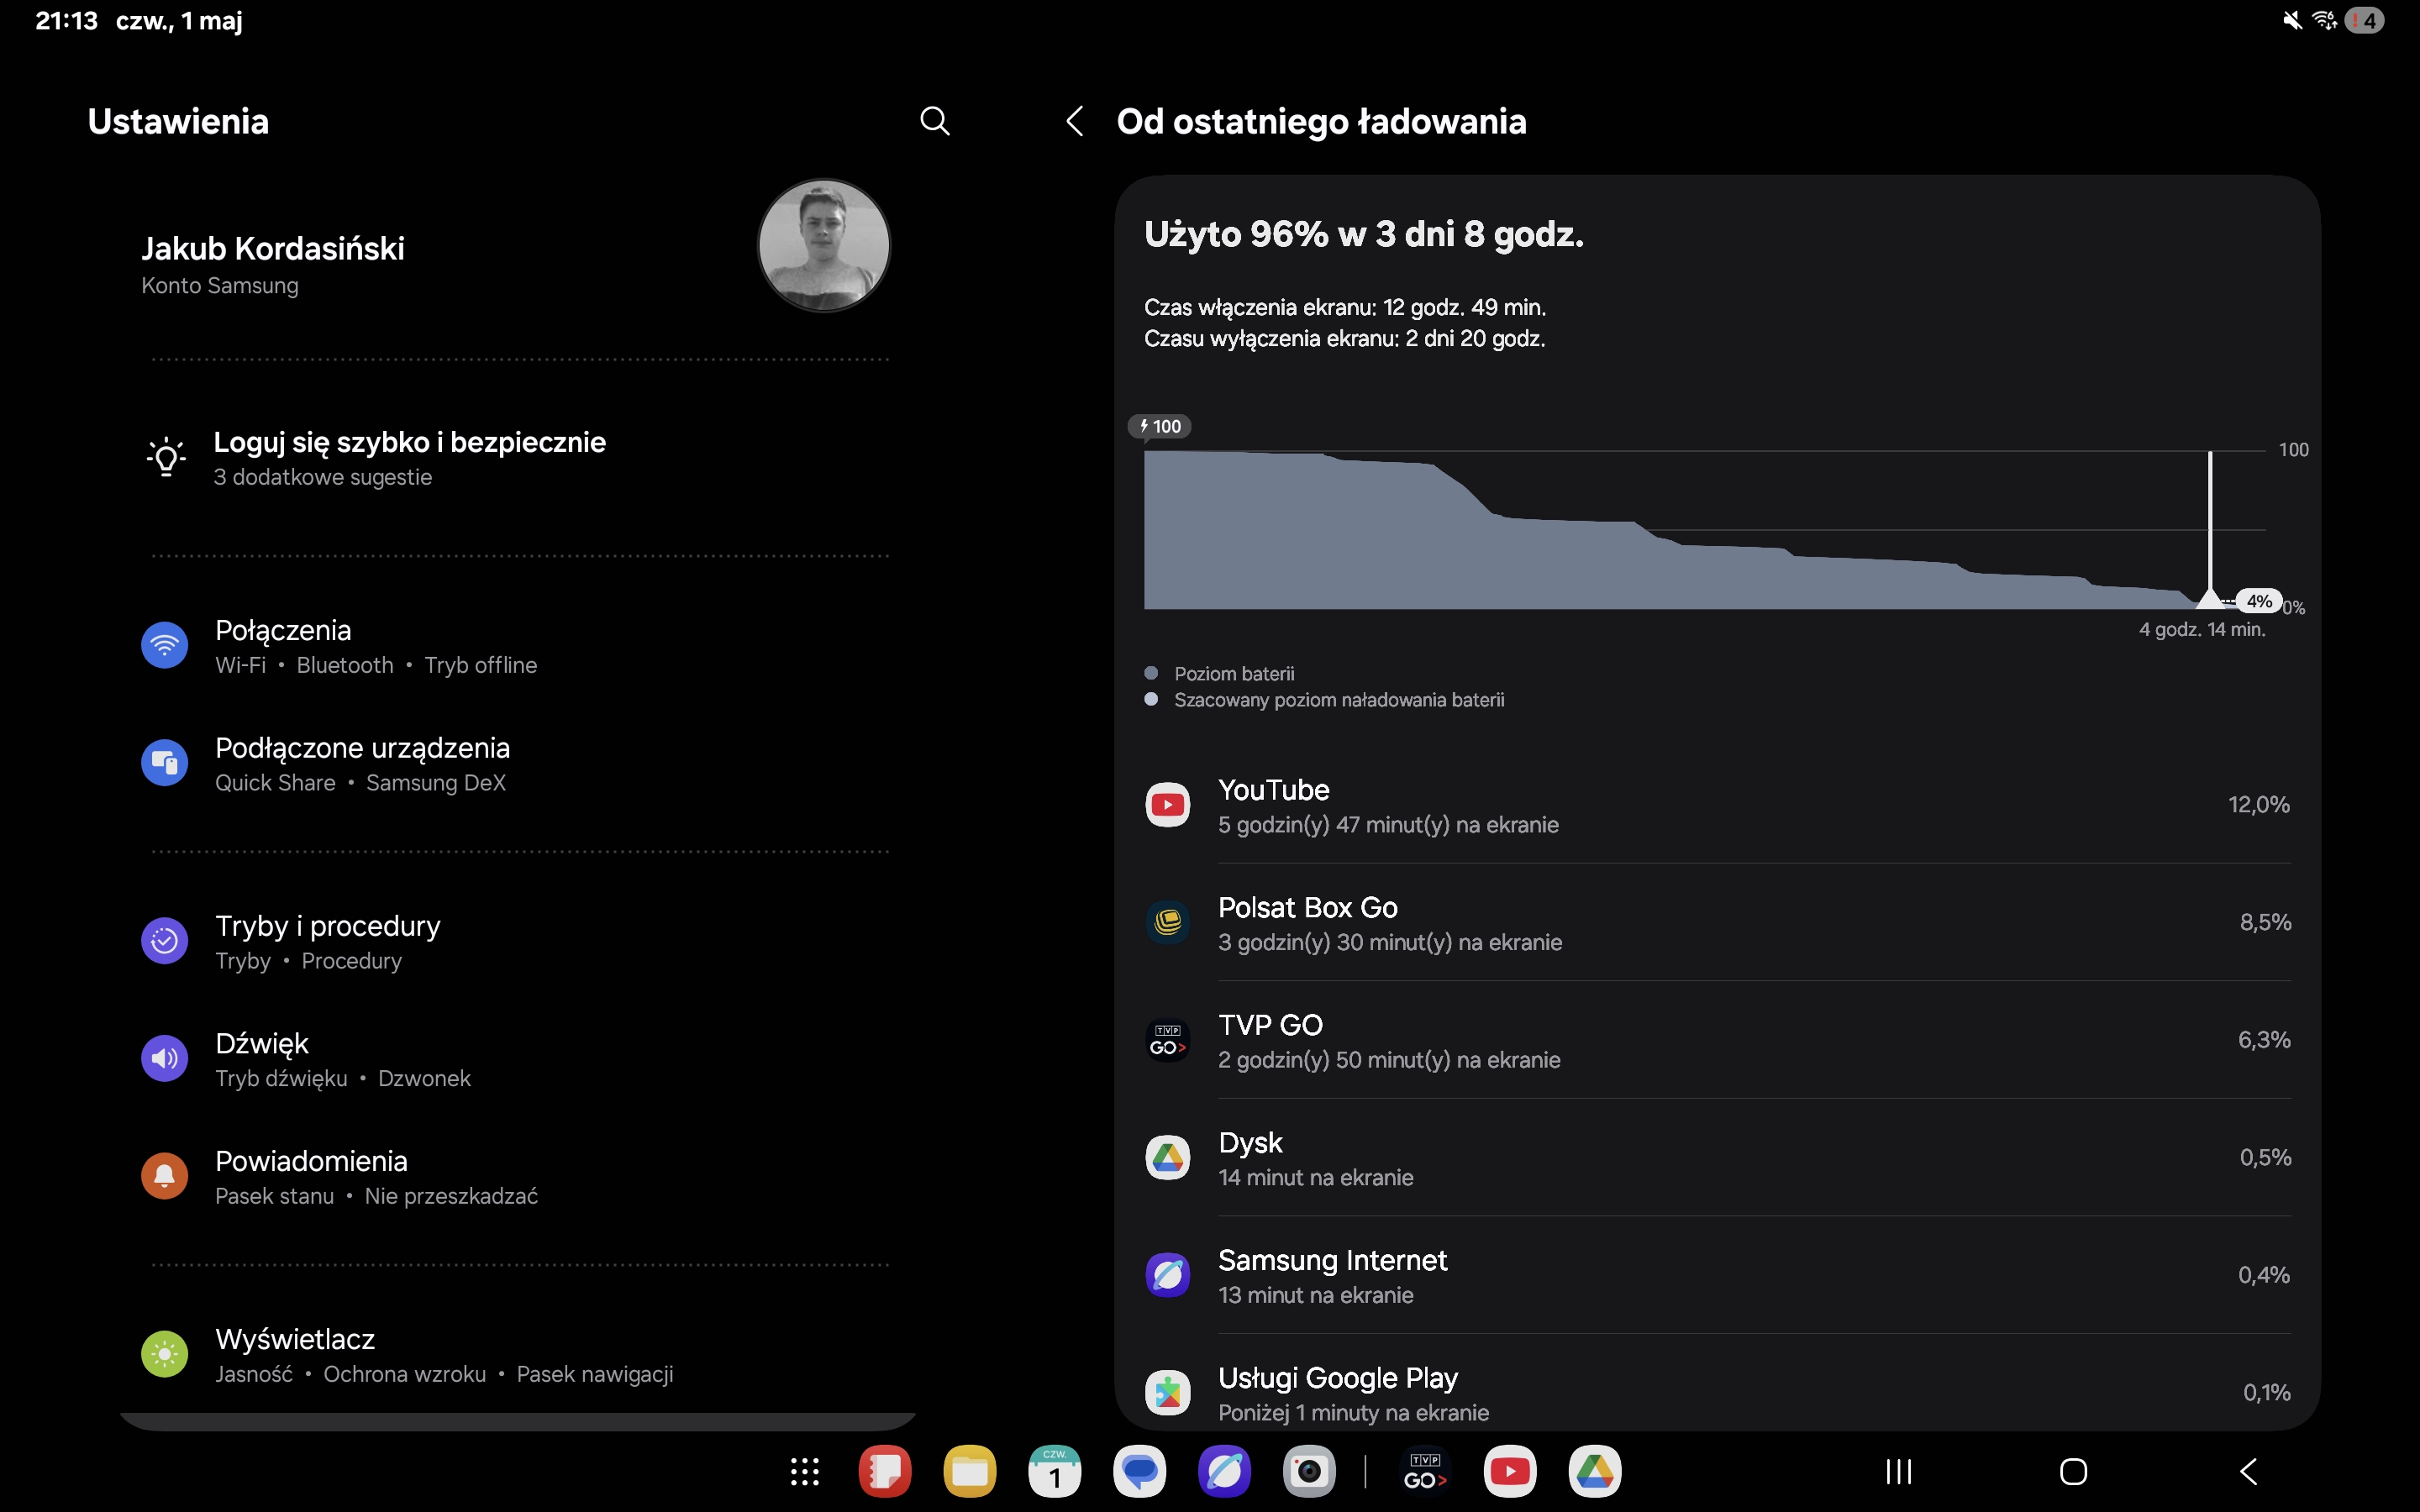Open Podłączone urządzenia icon
The width and height of the screenshot is (2420, 1512).
(165, 764)
